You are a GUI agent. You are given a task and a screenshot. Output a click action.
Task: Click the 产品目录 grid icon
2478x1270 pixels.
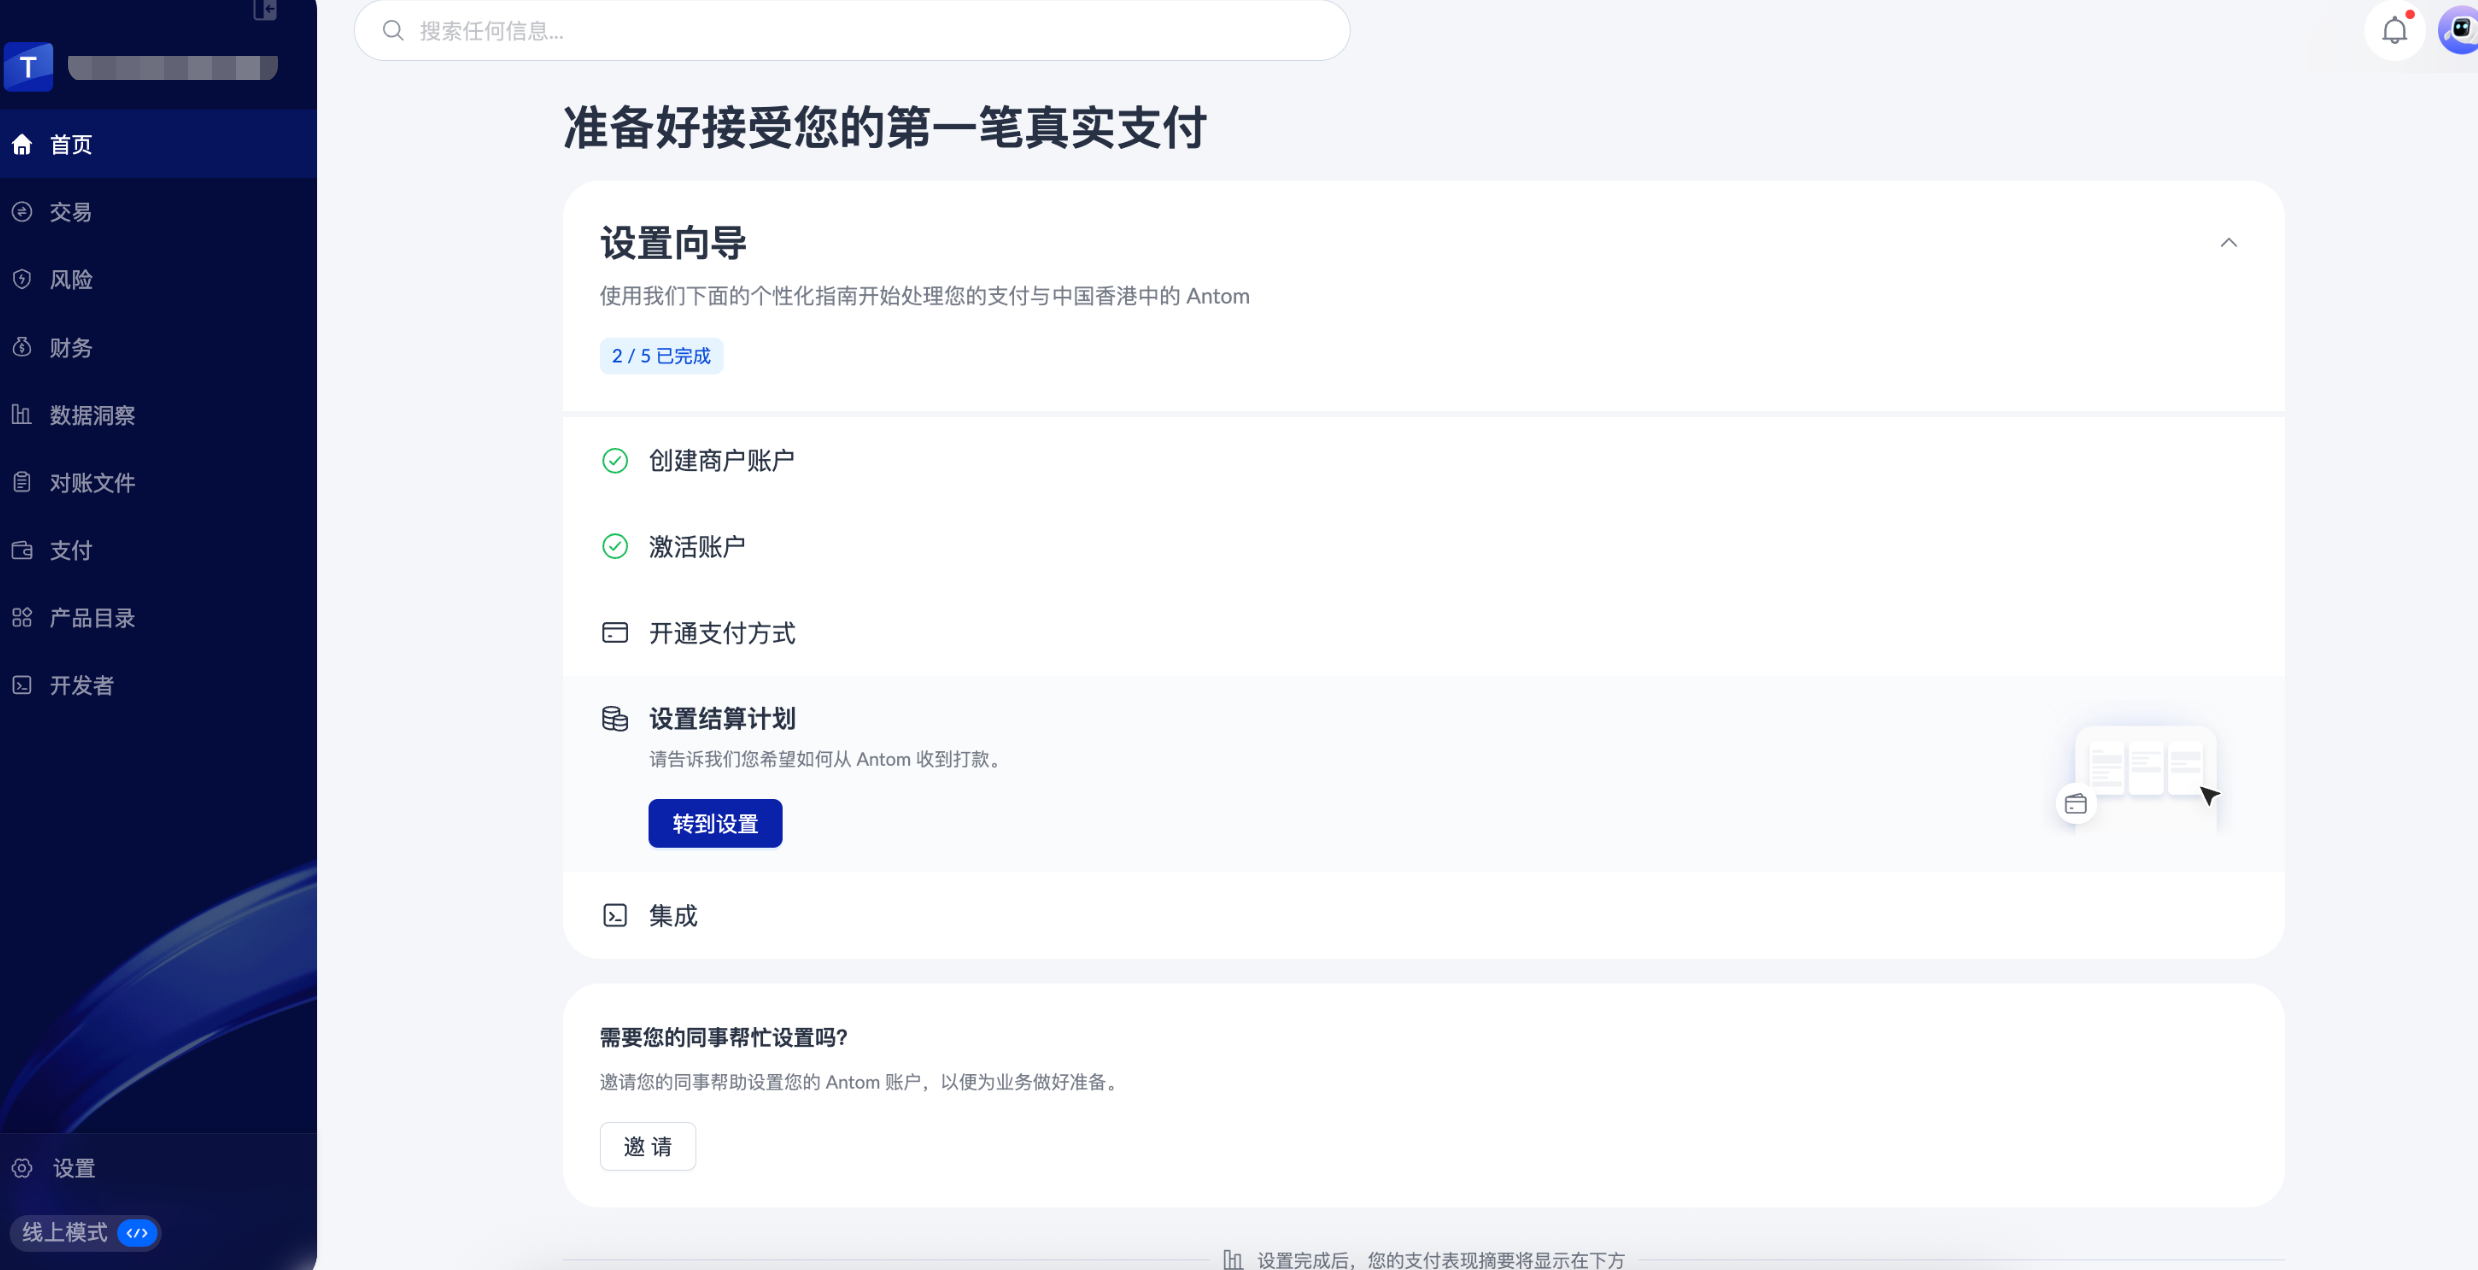click(x=22, y=618)
